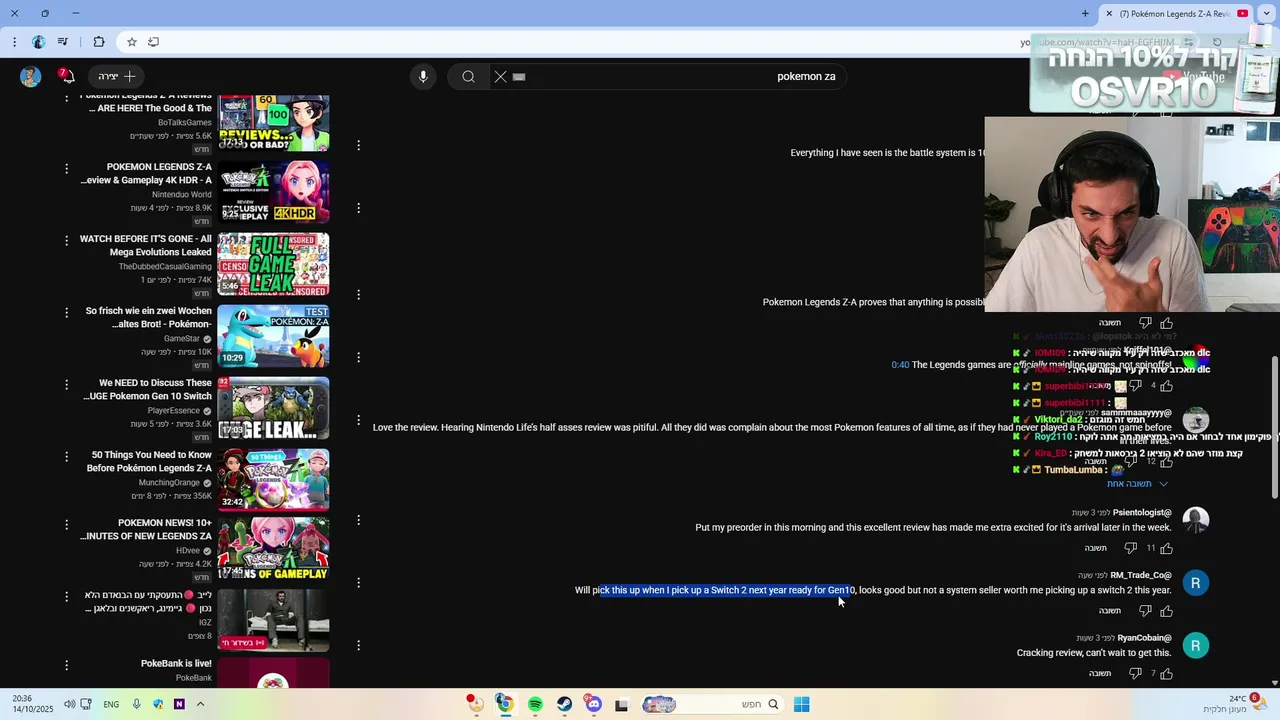Screen dimensions: 1280x720
Task: Launch Spotify from the taskbar
Action: click(535, 704)
